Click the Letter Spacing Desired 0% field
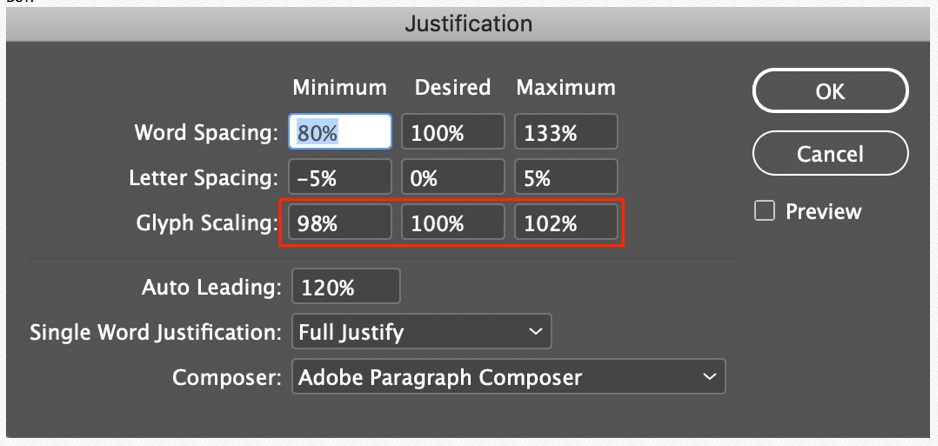Image resolution: width=938 pixels, height=446 pixels. [x=453, y=179]
